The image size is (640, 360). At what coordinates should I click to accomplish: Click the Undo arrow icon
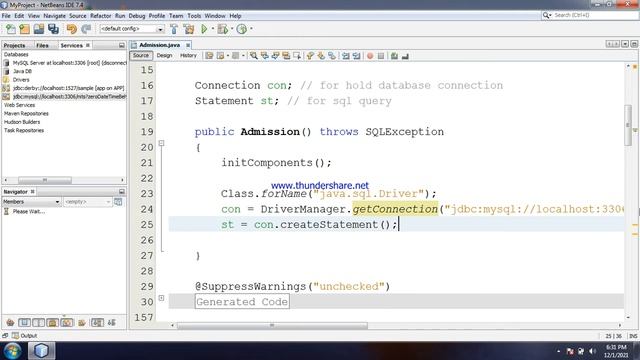coord(71,29)
